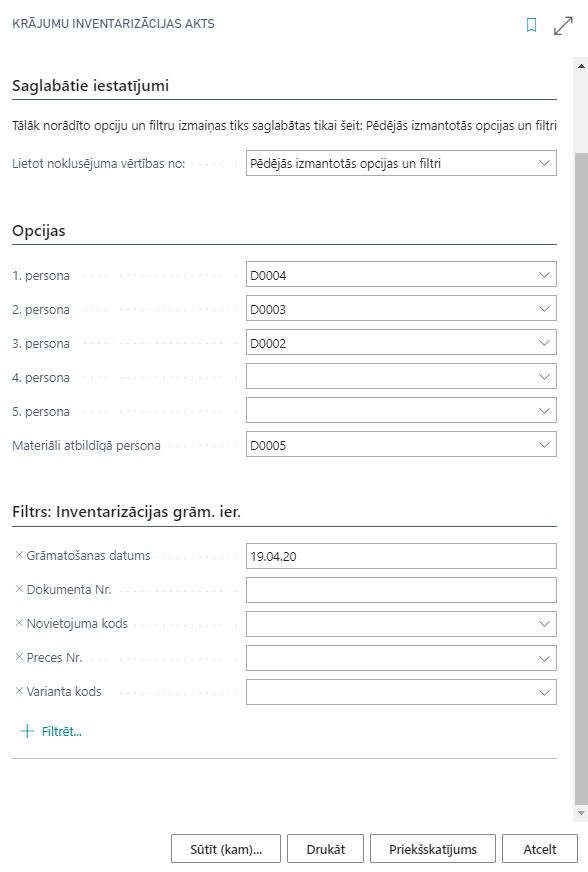This screenshot has width=588, height=872.
Task: Remove the Varianta kods filter
Action: coord(19,691)
